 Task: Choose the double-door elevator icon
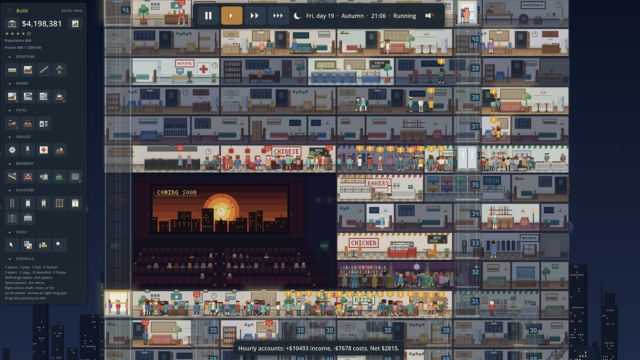[x=60, y=203]
